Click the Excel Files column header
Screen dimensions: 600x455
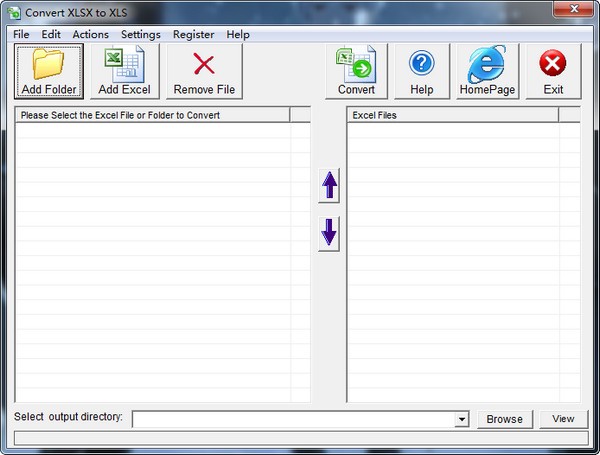[x=452, y=115]
